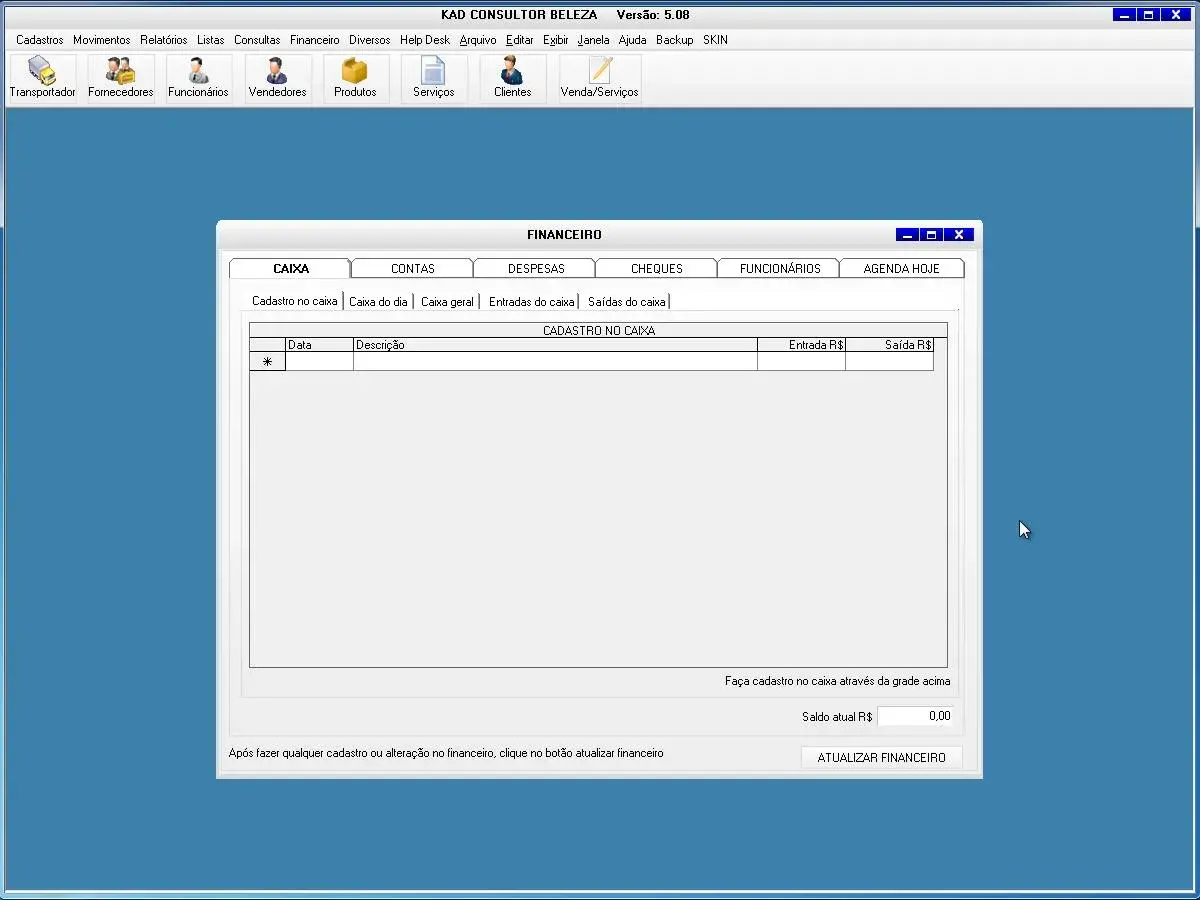This screenshot has width=1200, height=900.
Task: Open Funcionários from the toolbar
Action: [x=198, y=77]
